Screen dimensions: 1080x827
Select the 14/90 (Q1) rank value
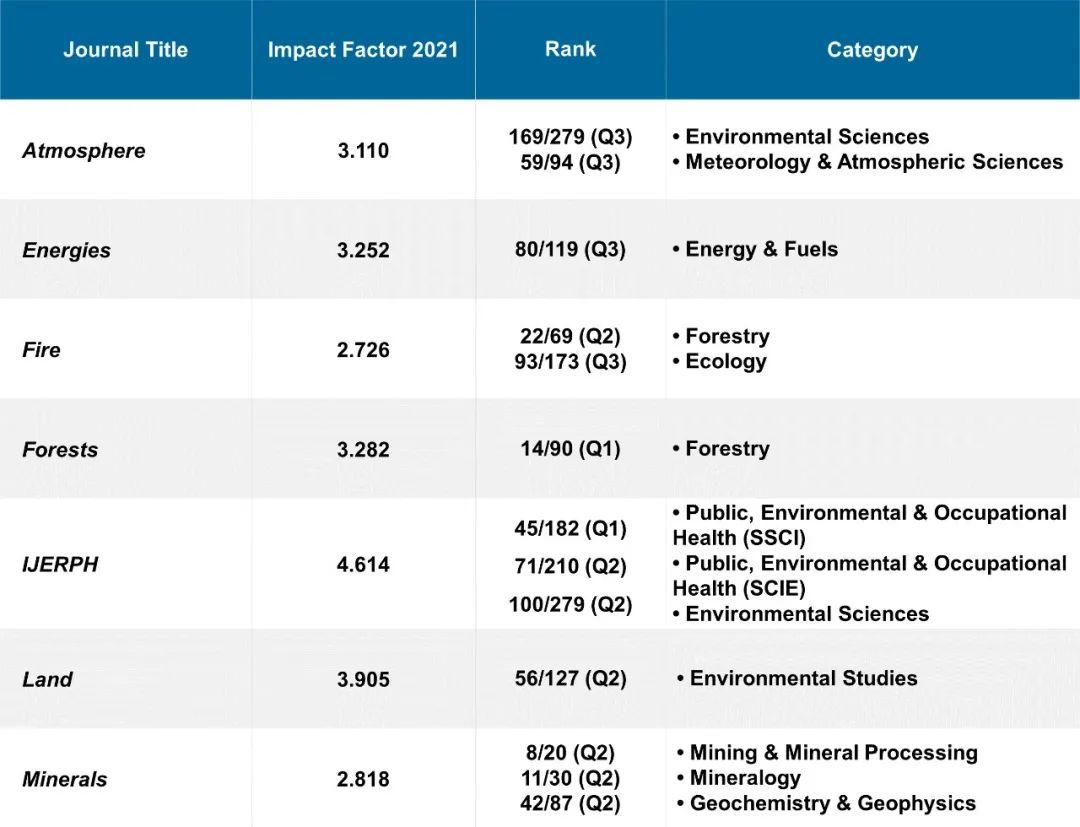[x=570, y=450]
